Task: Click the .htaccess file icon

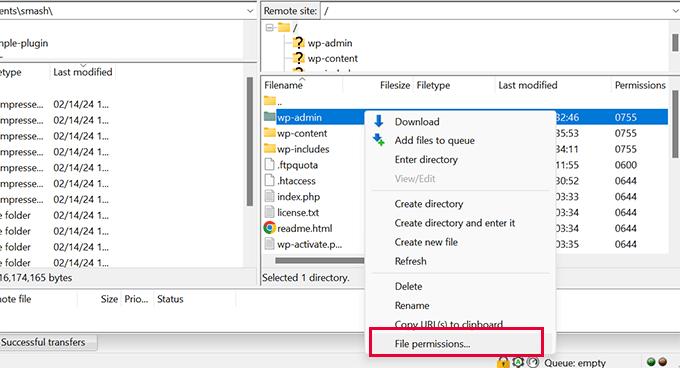Action: [x=269, y=180]
